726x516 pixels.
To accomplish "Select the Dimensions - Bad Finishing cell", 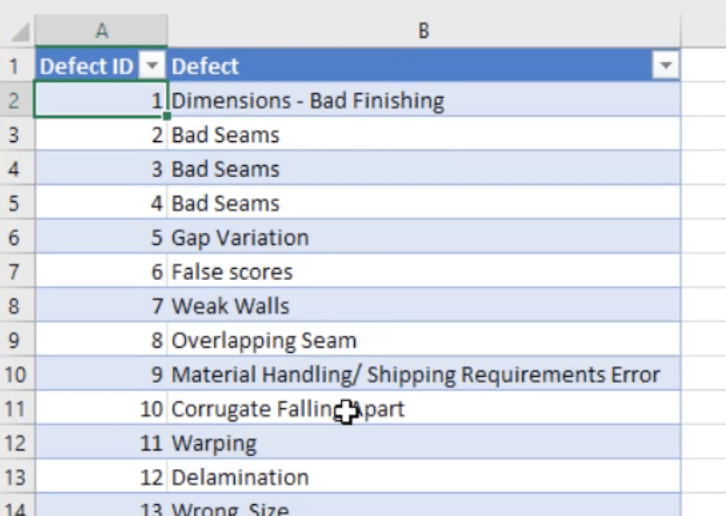I will 424,100.
